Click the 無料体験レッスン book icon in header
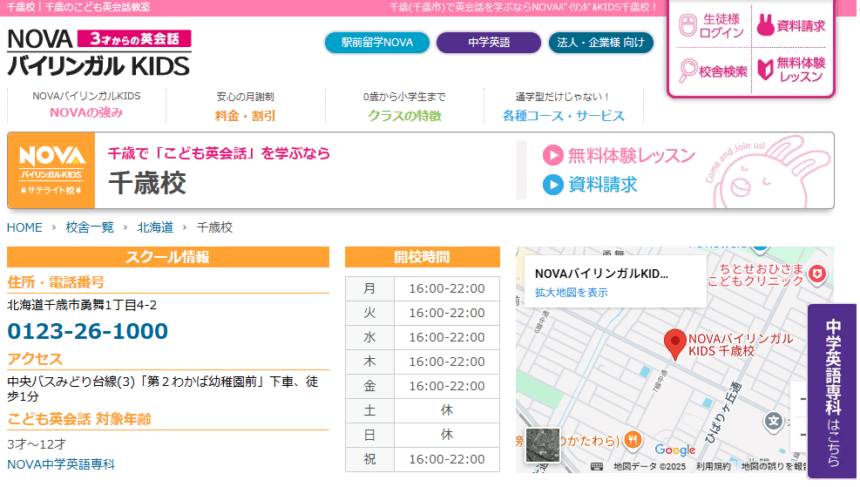The width and height of the screenshot is (860, 487). point(765,70)
